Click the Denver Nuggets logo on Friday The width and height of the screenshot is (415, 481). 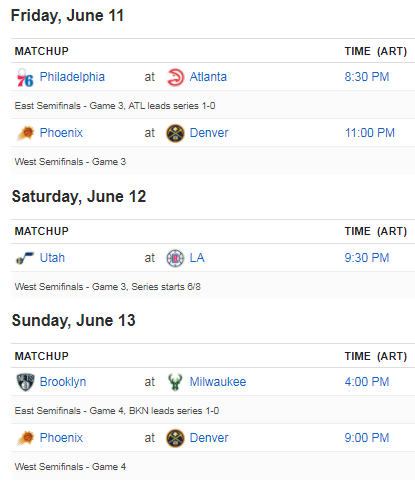[175, 133]
